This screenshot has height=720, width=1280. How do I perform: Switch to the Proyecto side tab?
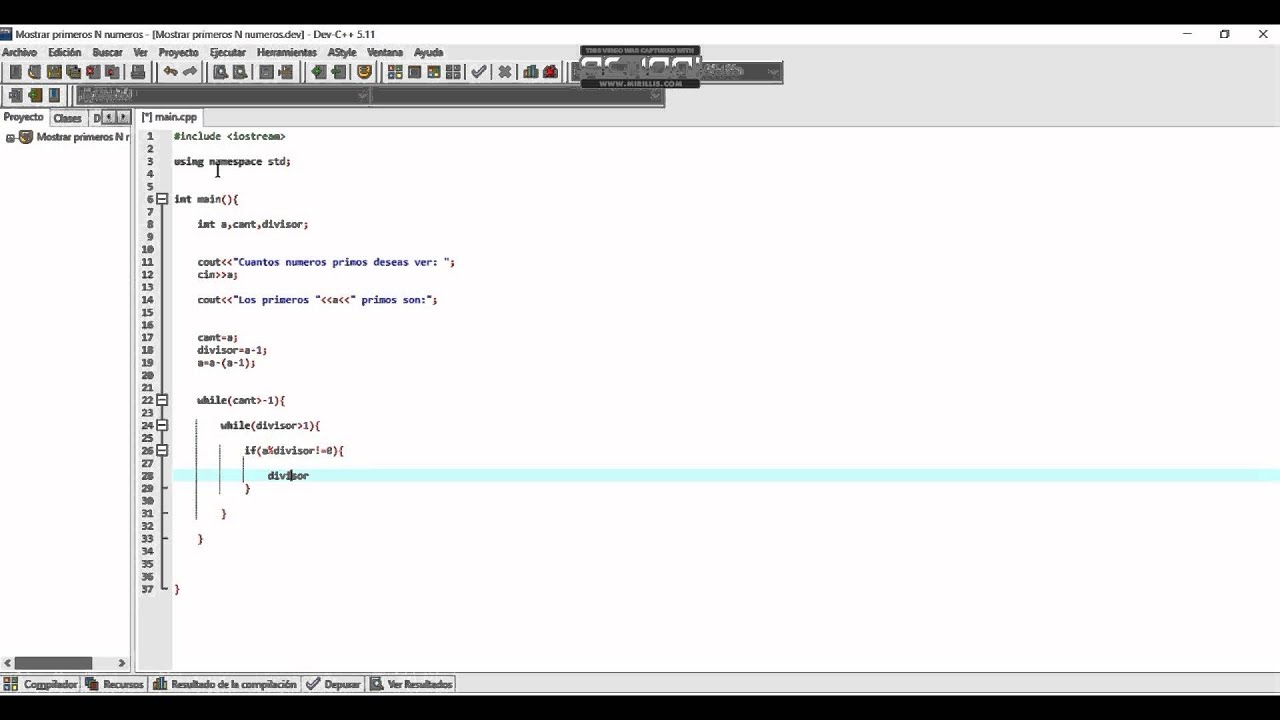pyautogui.click(x=24, y=117)
